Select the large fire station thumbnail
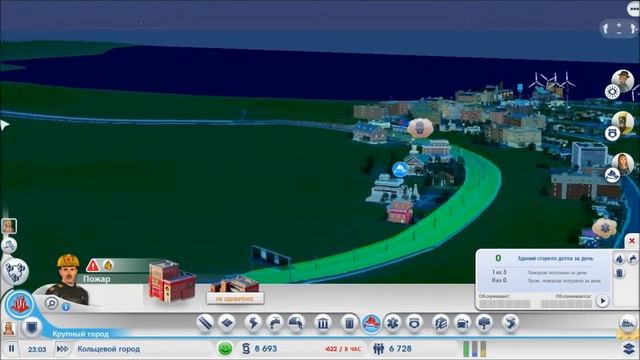This screenshot has width=640, height=360. pos(171,281)
